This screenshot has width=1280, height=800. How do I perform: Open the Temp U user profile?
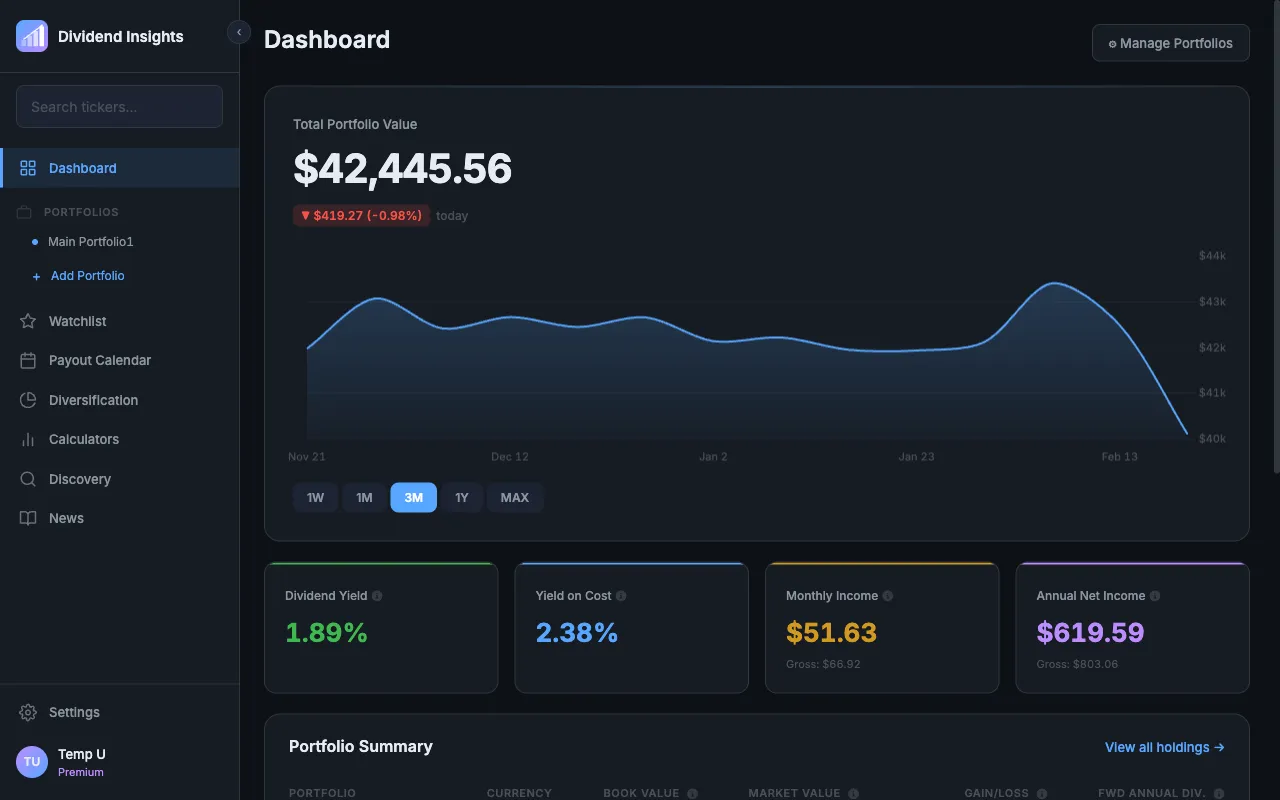[80, 761]
